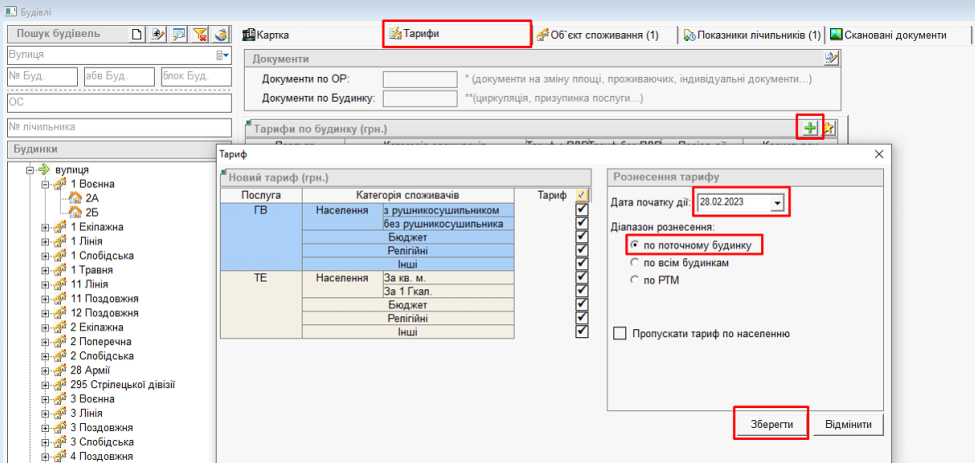This screenshot has width=975, height=463.
Task: Expand the '1 Екіпажна' street tree node
Action: coord(45,227)
